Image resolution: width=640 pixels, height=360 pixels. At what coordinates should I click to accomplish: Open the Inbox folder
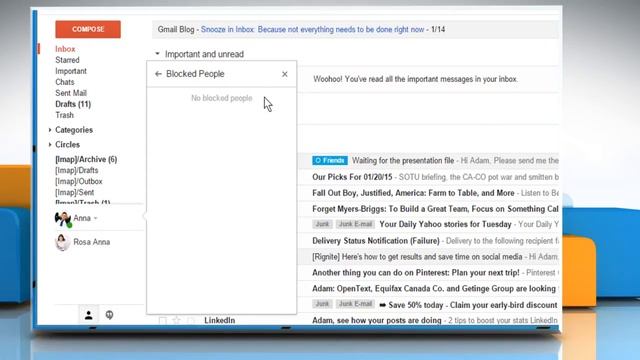point(65,49)
